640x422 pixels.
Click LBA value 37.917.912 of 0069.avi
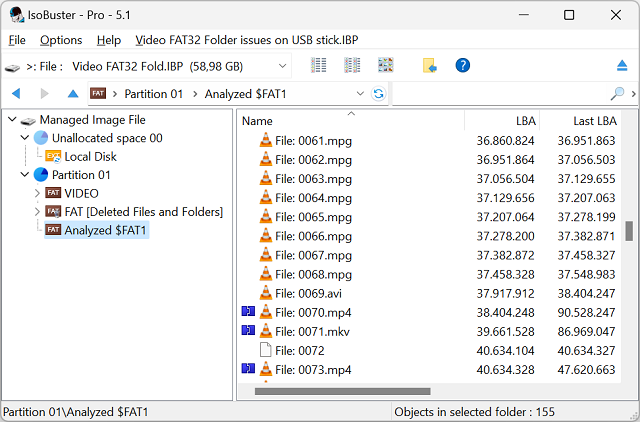[x=505, y=293]
